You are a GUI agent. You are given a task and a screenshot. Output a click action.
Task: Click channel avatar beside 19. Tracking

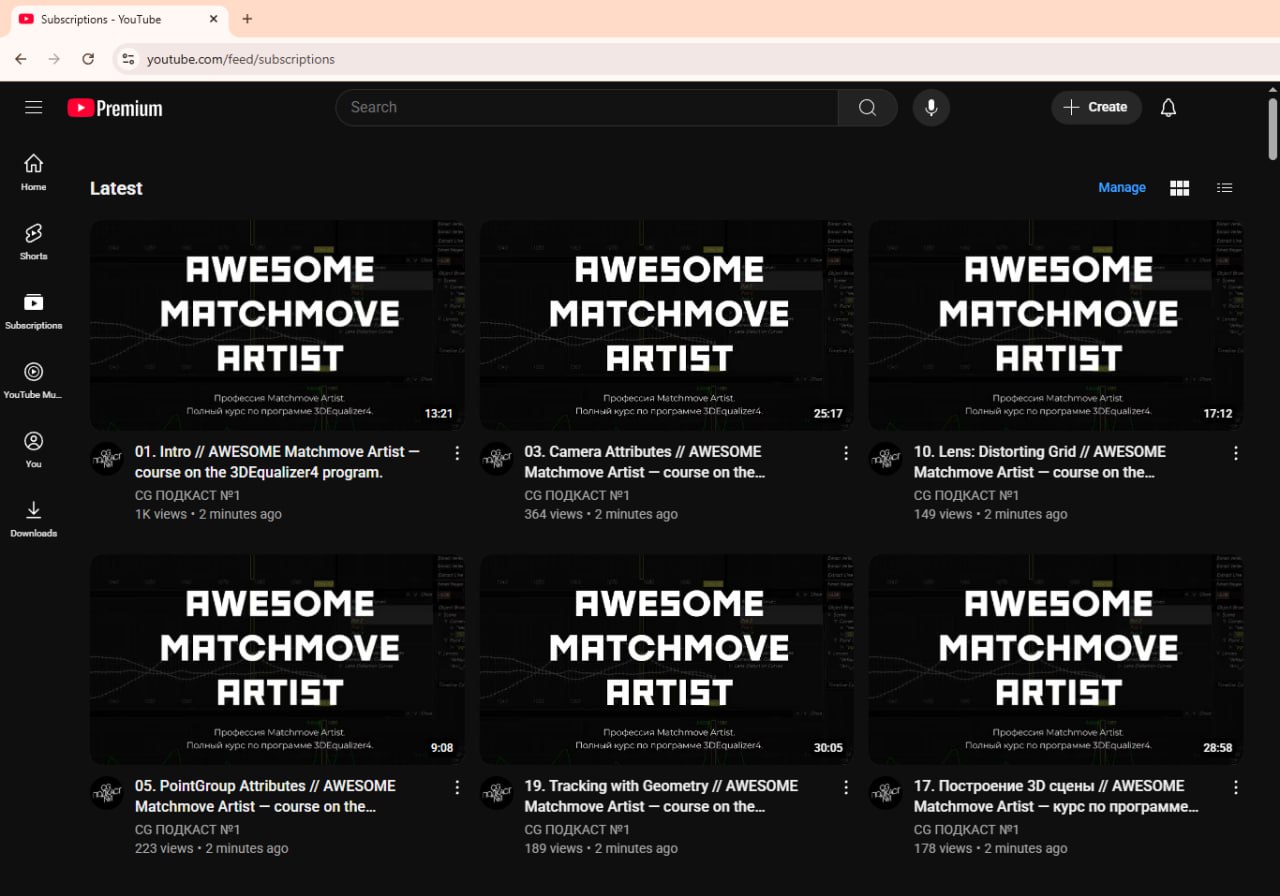tap(497, 793)
